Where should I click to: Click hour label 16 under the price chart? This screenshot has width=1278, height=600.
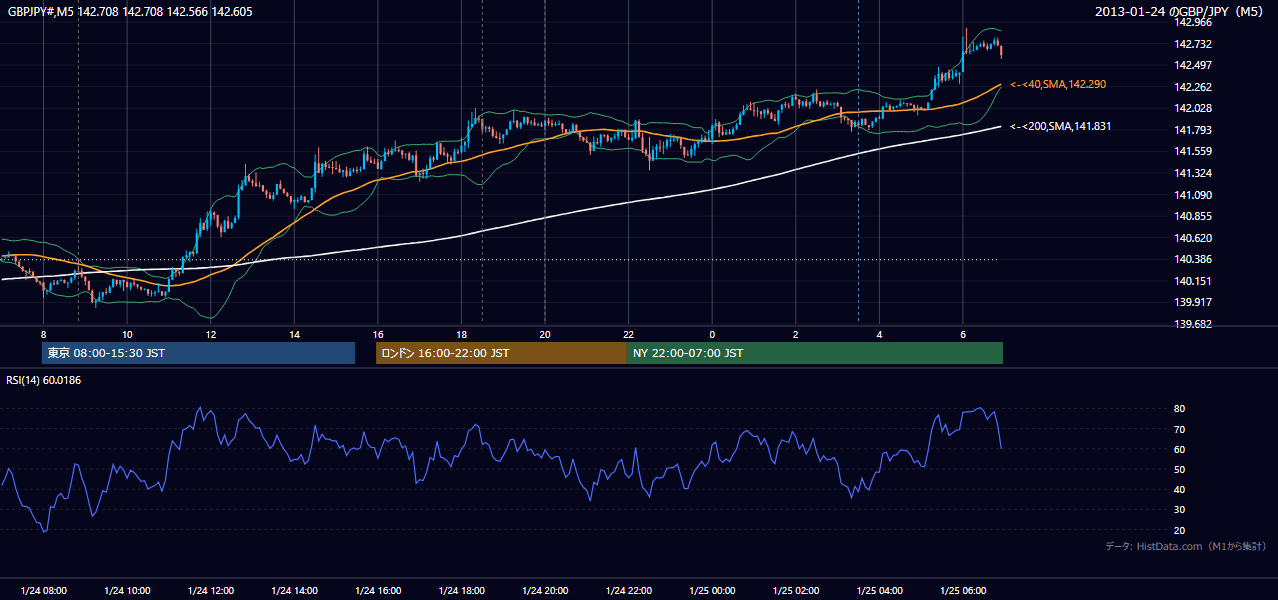[378, 334]
